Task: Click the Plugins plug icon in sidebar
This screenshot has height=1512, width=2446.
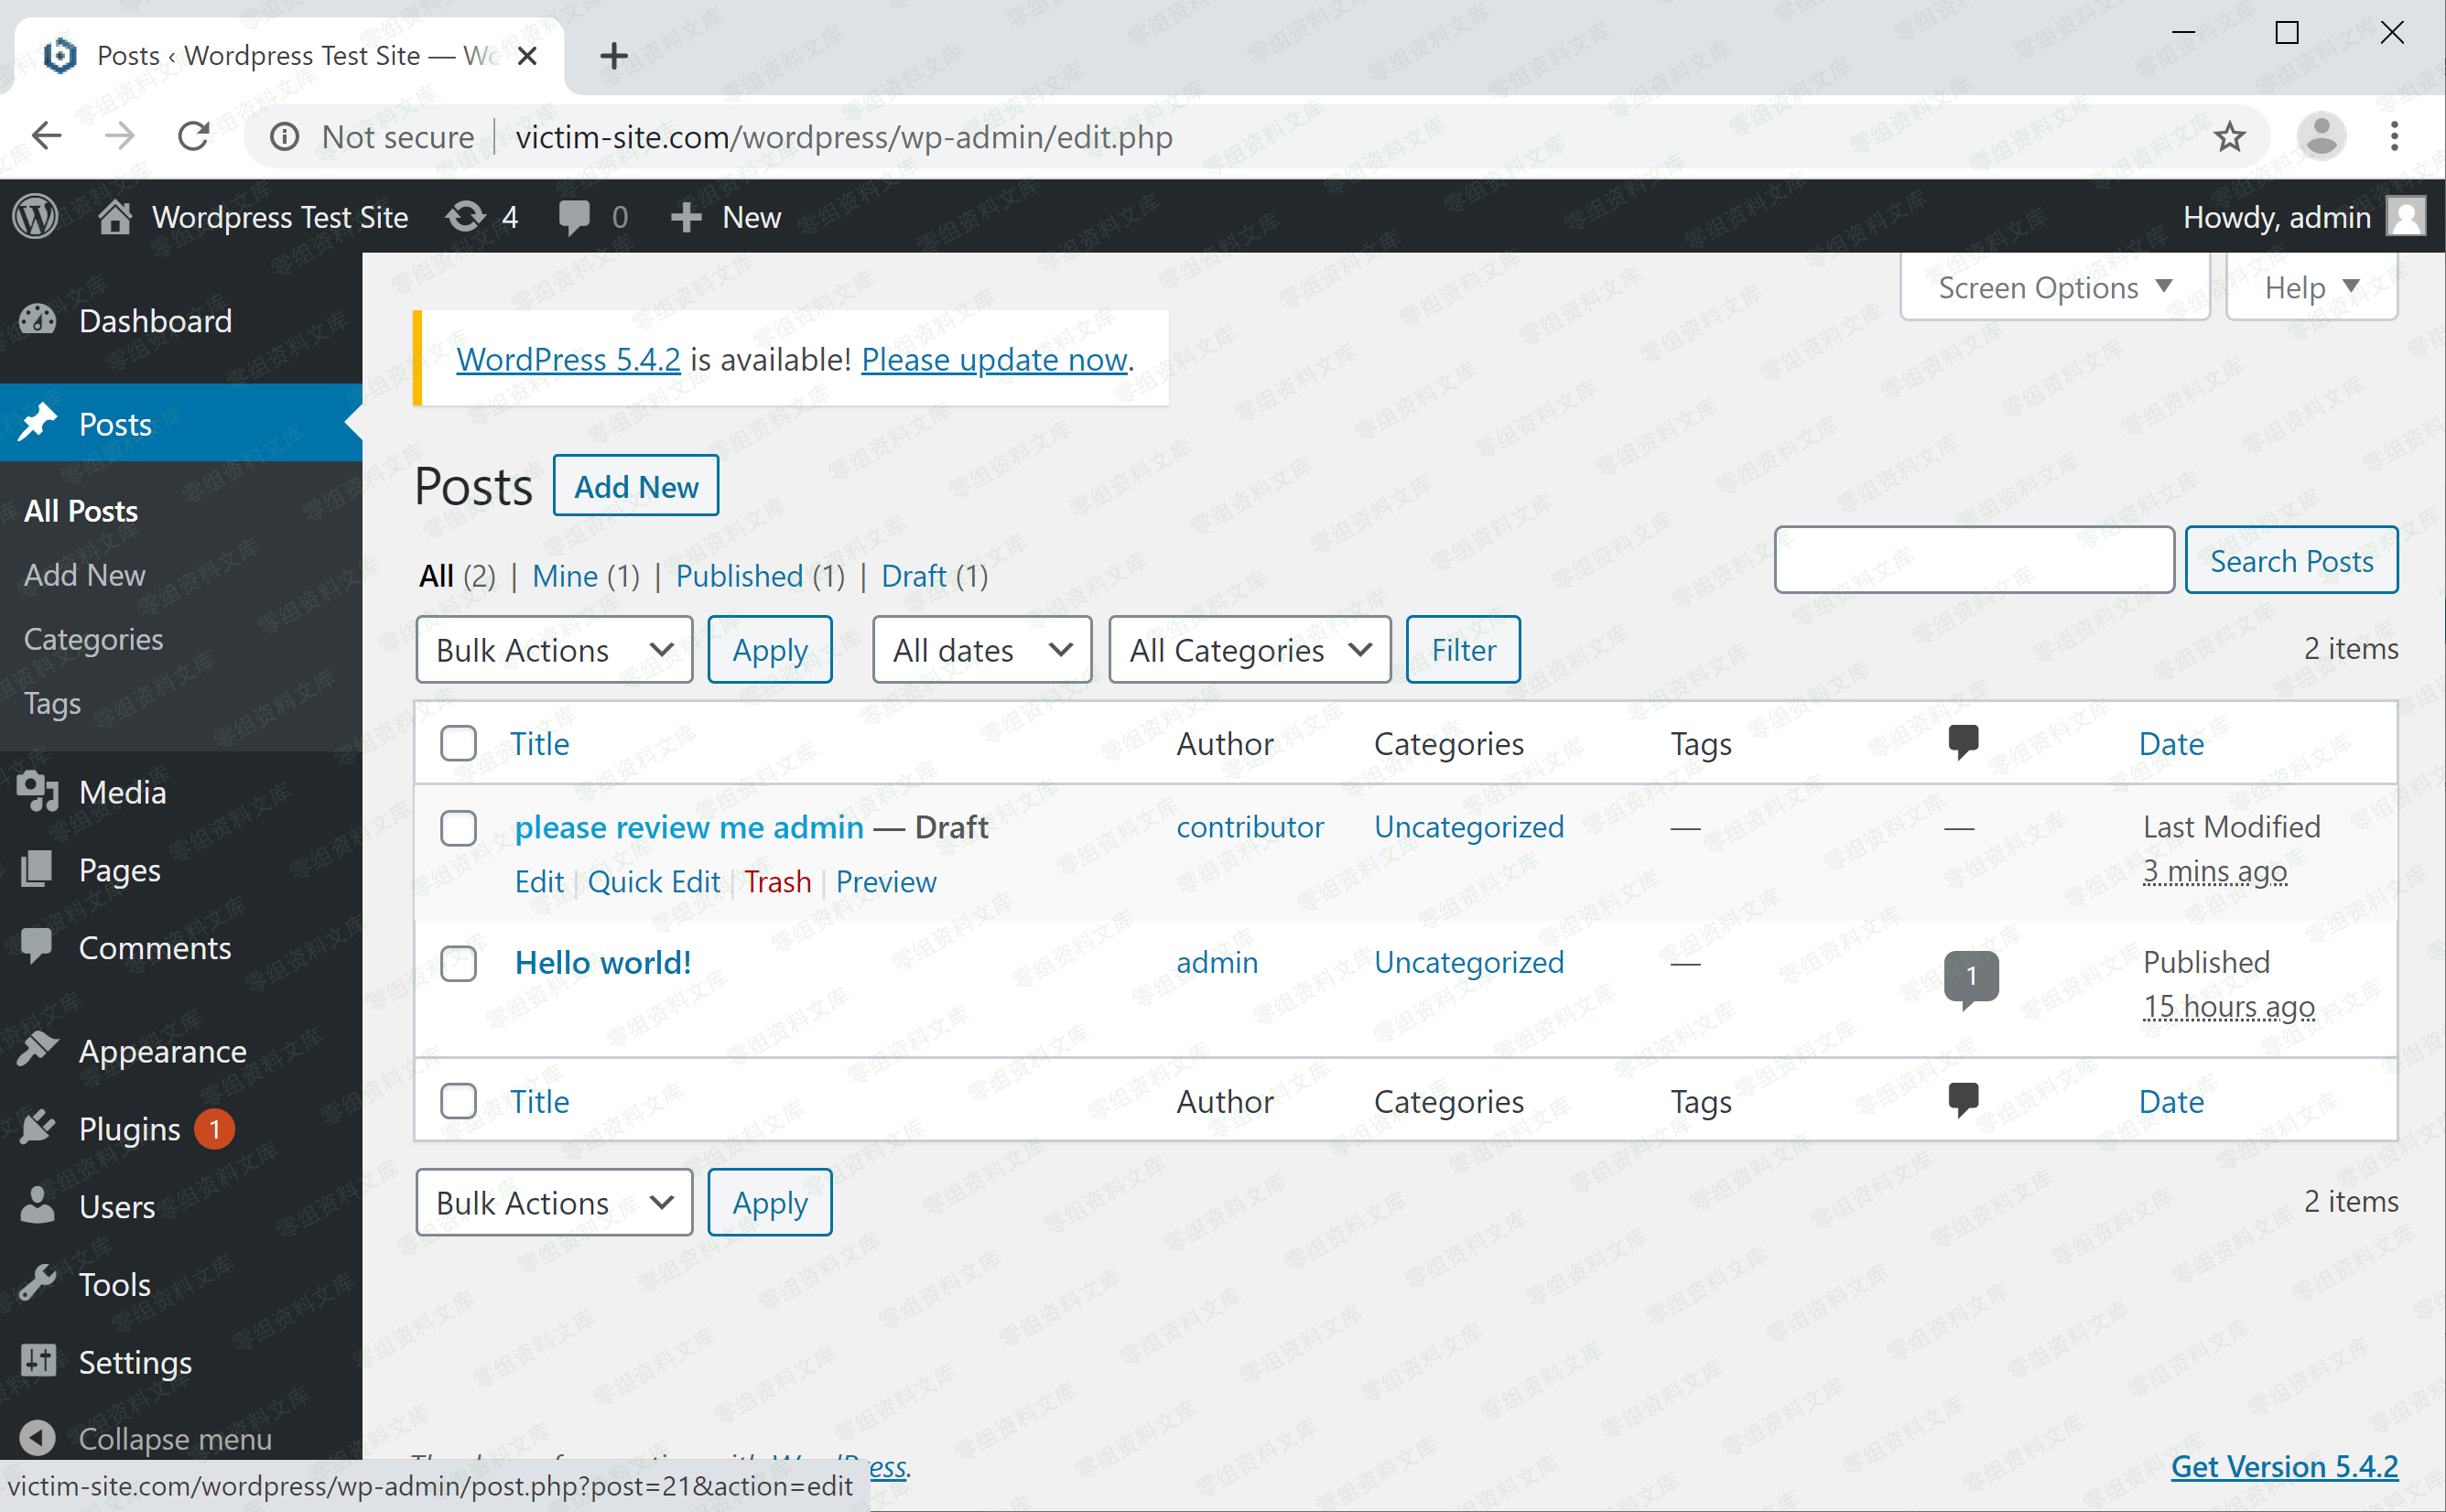Action: pyautogui.click(x=38, y=1127)
